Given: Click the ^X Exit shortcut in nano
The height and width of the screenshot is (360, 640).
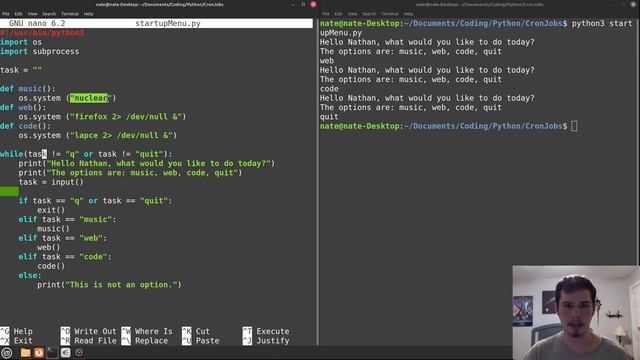Looking at the screenshot, I should (x=17, y=340).
